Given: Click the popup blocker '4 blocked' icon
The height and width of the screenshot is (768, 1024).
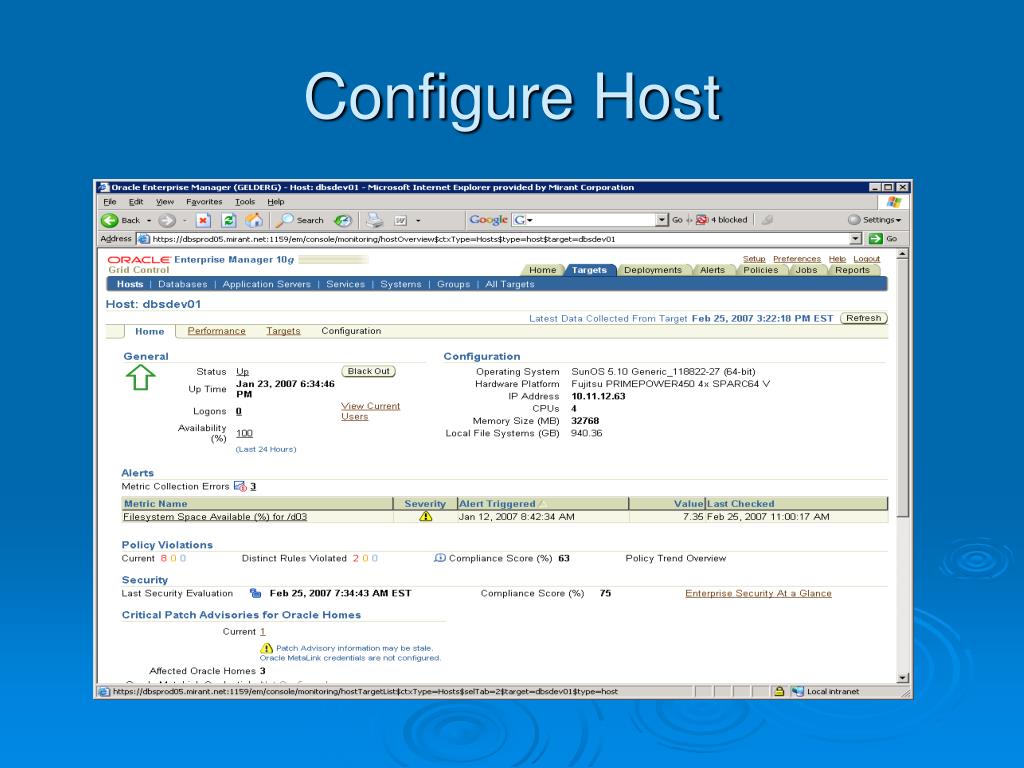Looking at the screenshot, I should 702,220.
